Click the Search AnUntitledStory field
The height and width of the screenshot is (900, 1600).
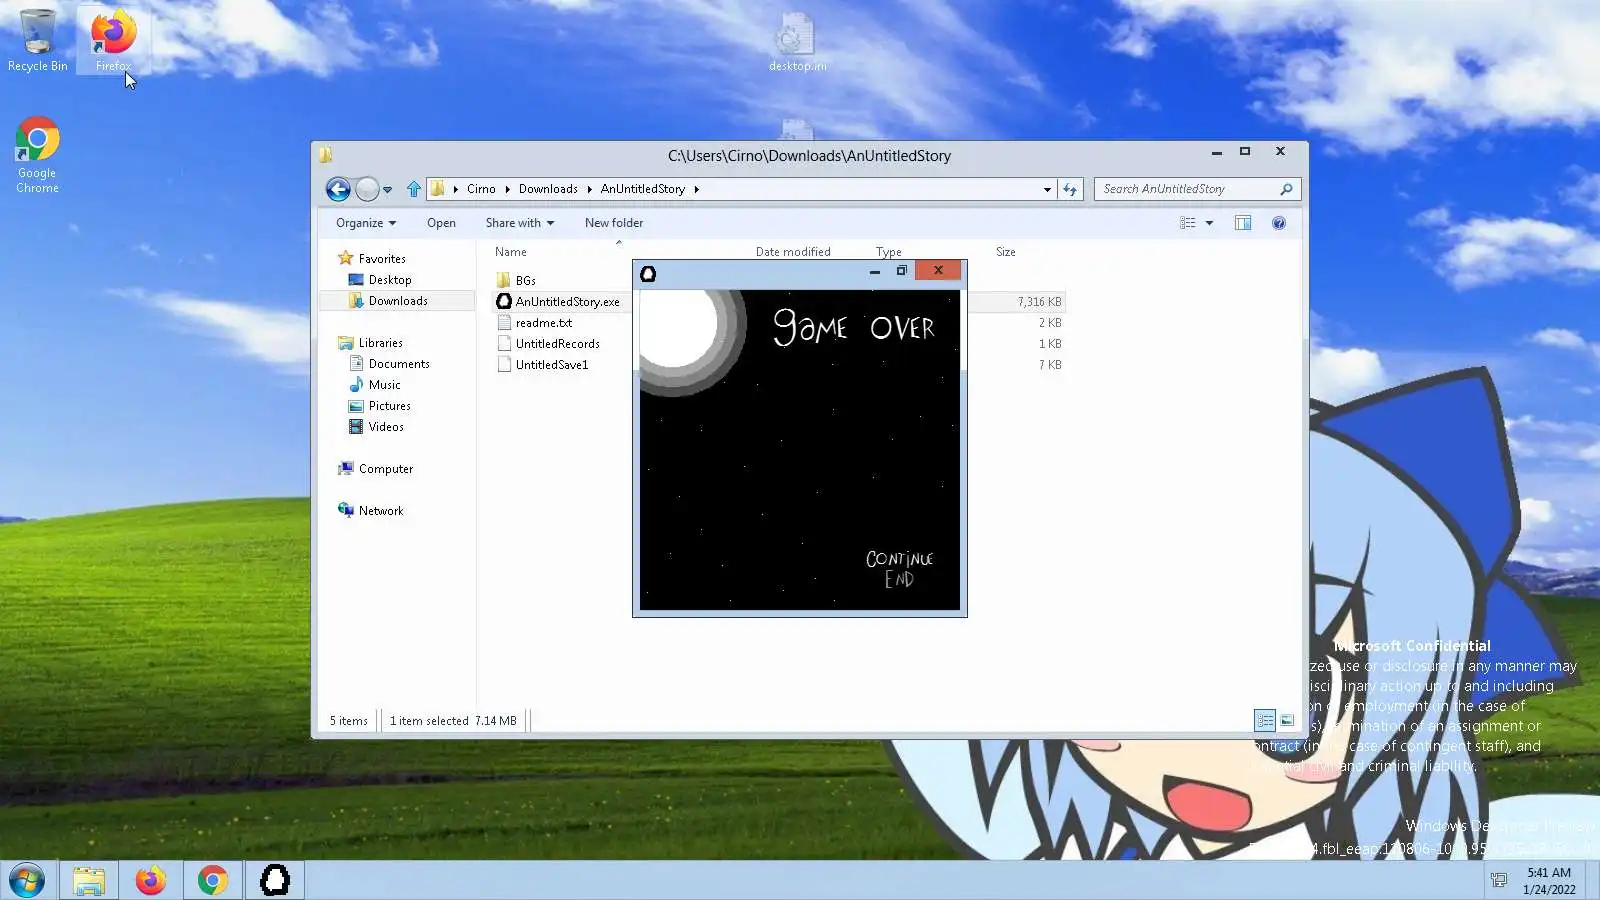coord(1187,189)
